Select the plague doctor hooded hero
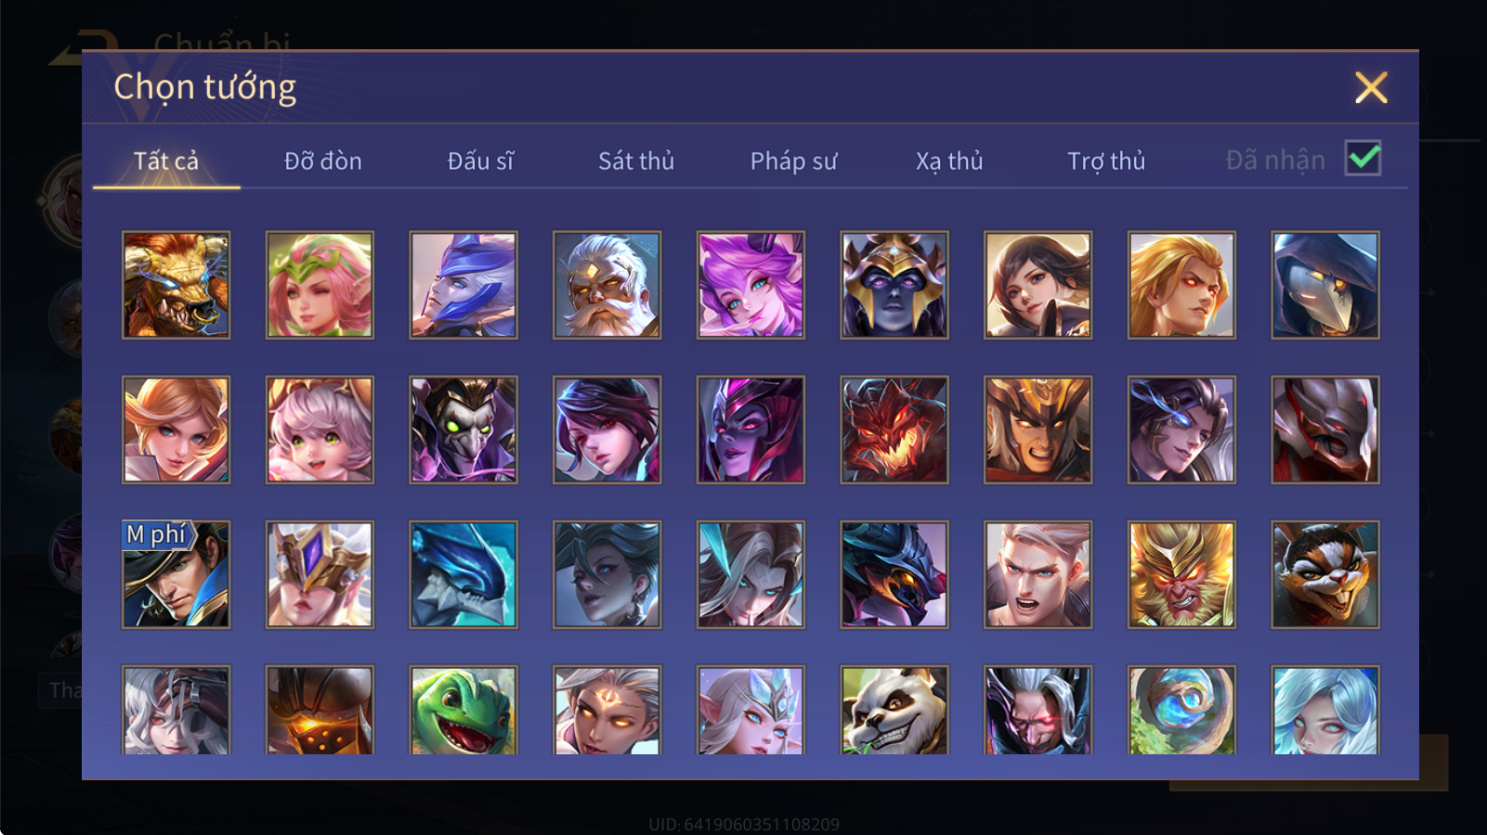 1325,285
